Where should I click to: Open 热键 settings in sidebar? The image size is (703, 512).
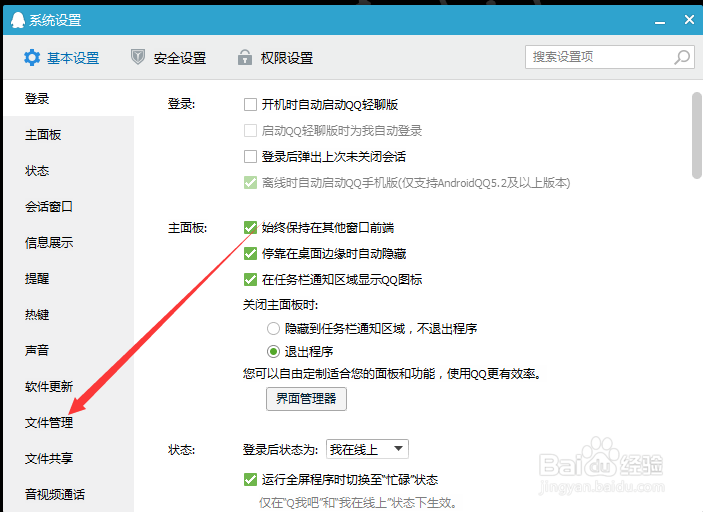pos(69,314)
